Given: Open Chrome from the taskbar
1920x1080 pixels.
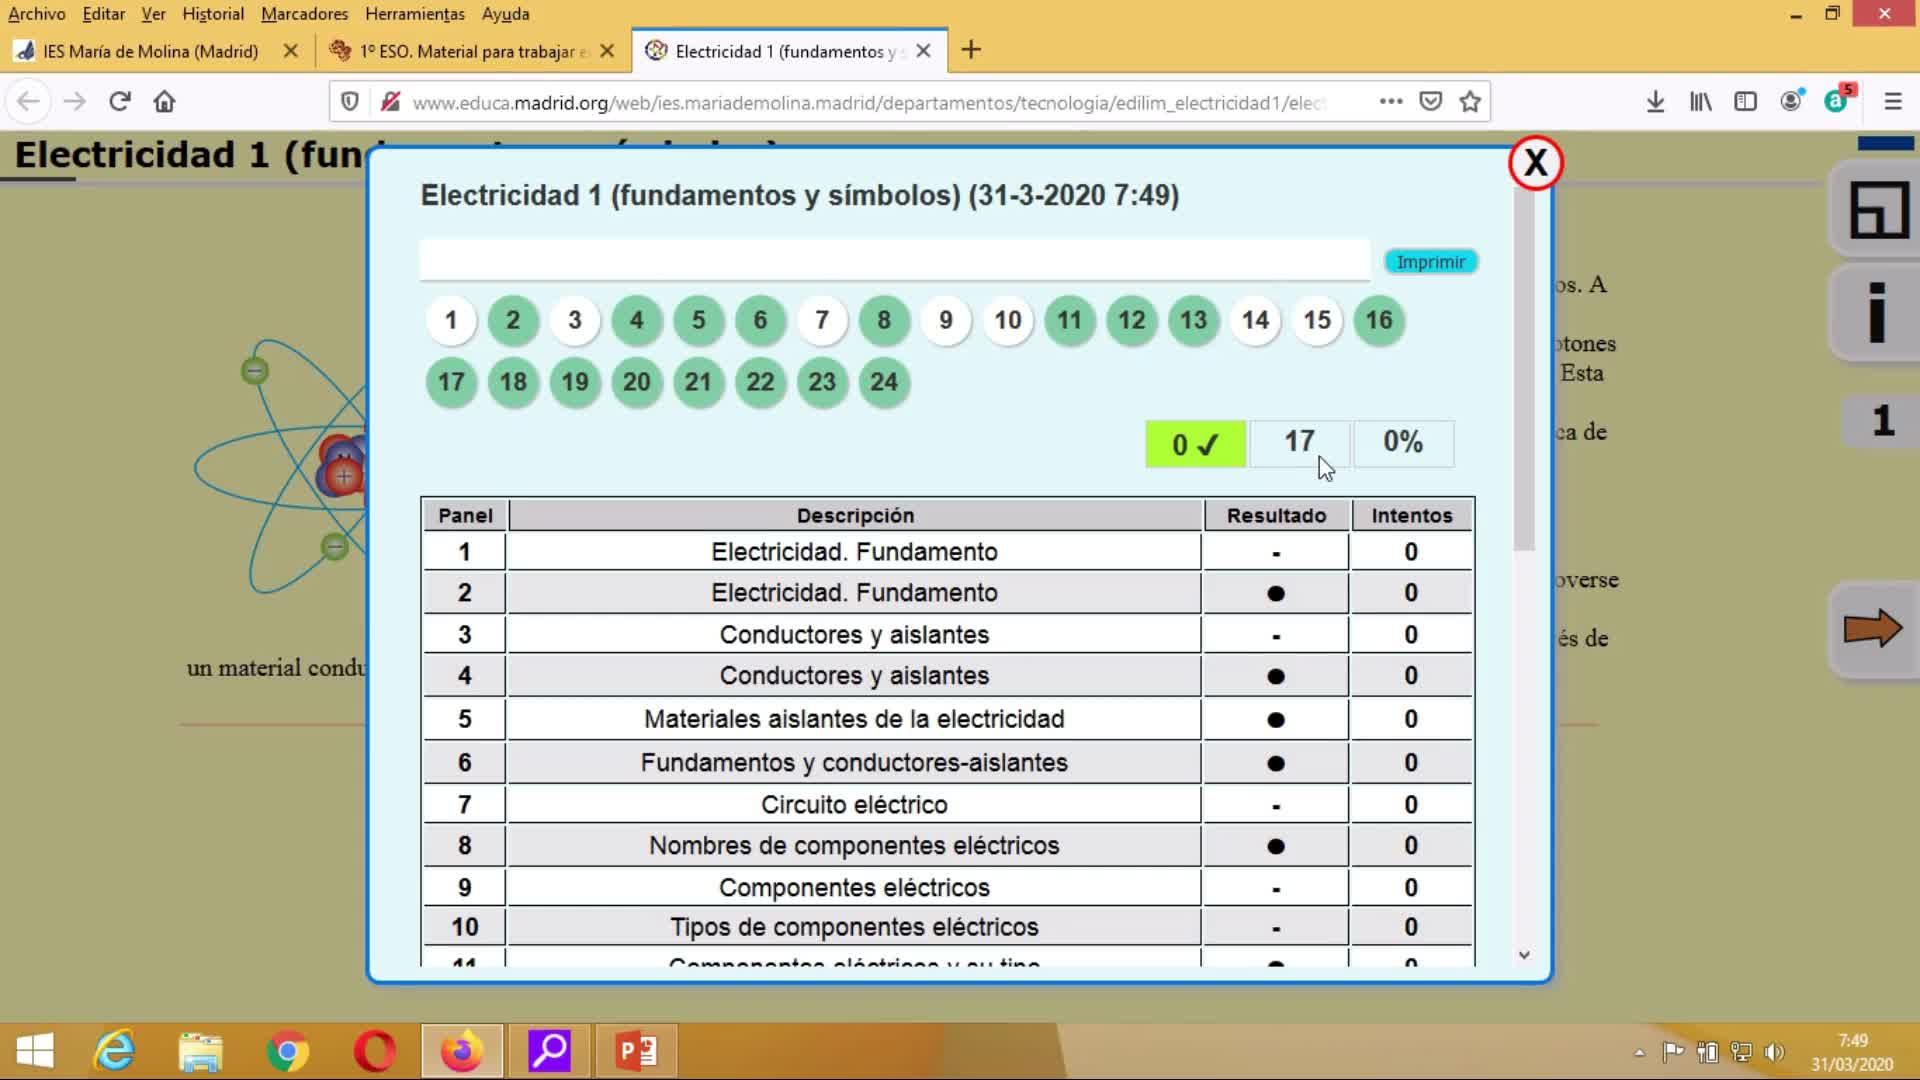Looking at the screenshot, I should click(287, 1051).
